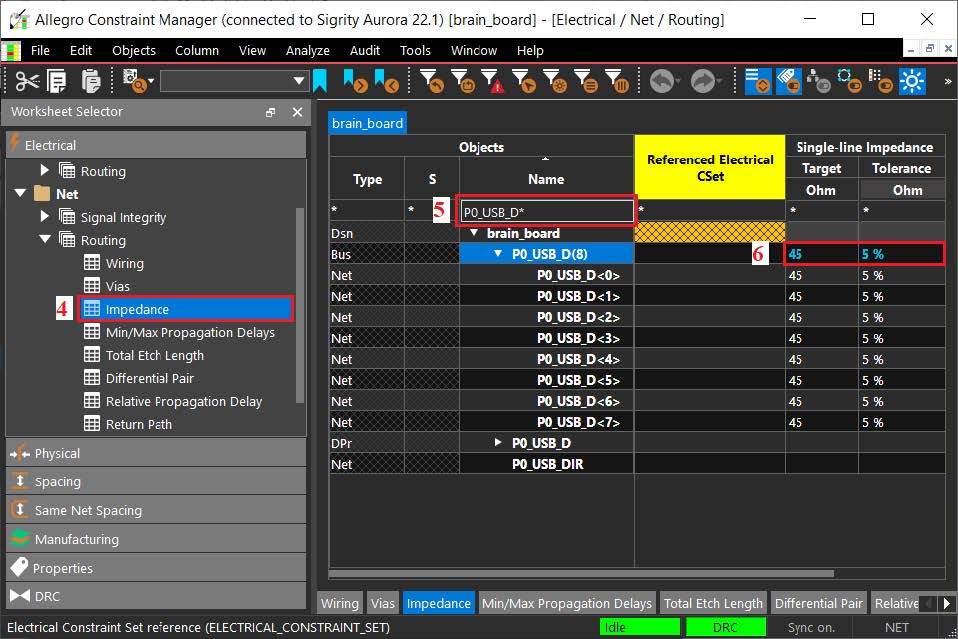The width and height of the screenshot is (958, 639).
Task: Collapse the P0_USB_D(8) bus row
Action: (498, 254)
